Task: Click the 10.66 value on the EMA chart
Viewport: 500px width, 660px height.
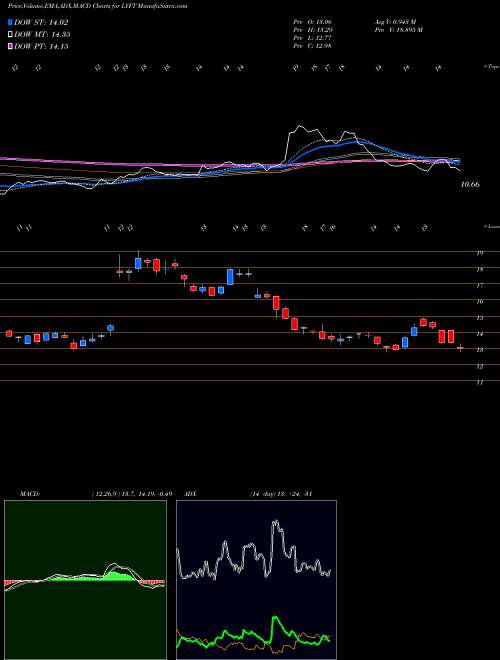Action: 470,184
